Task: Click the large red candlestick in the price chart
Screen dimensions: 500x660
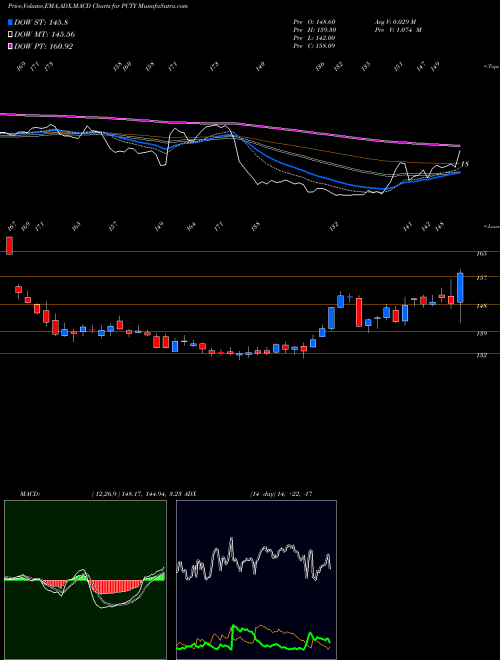Action: [x=359, y=312]
